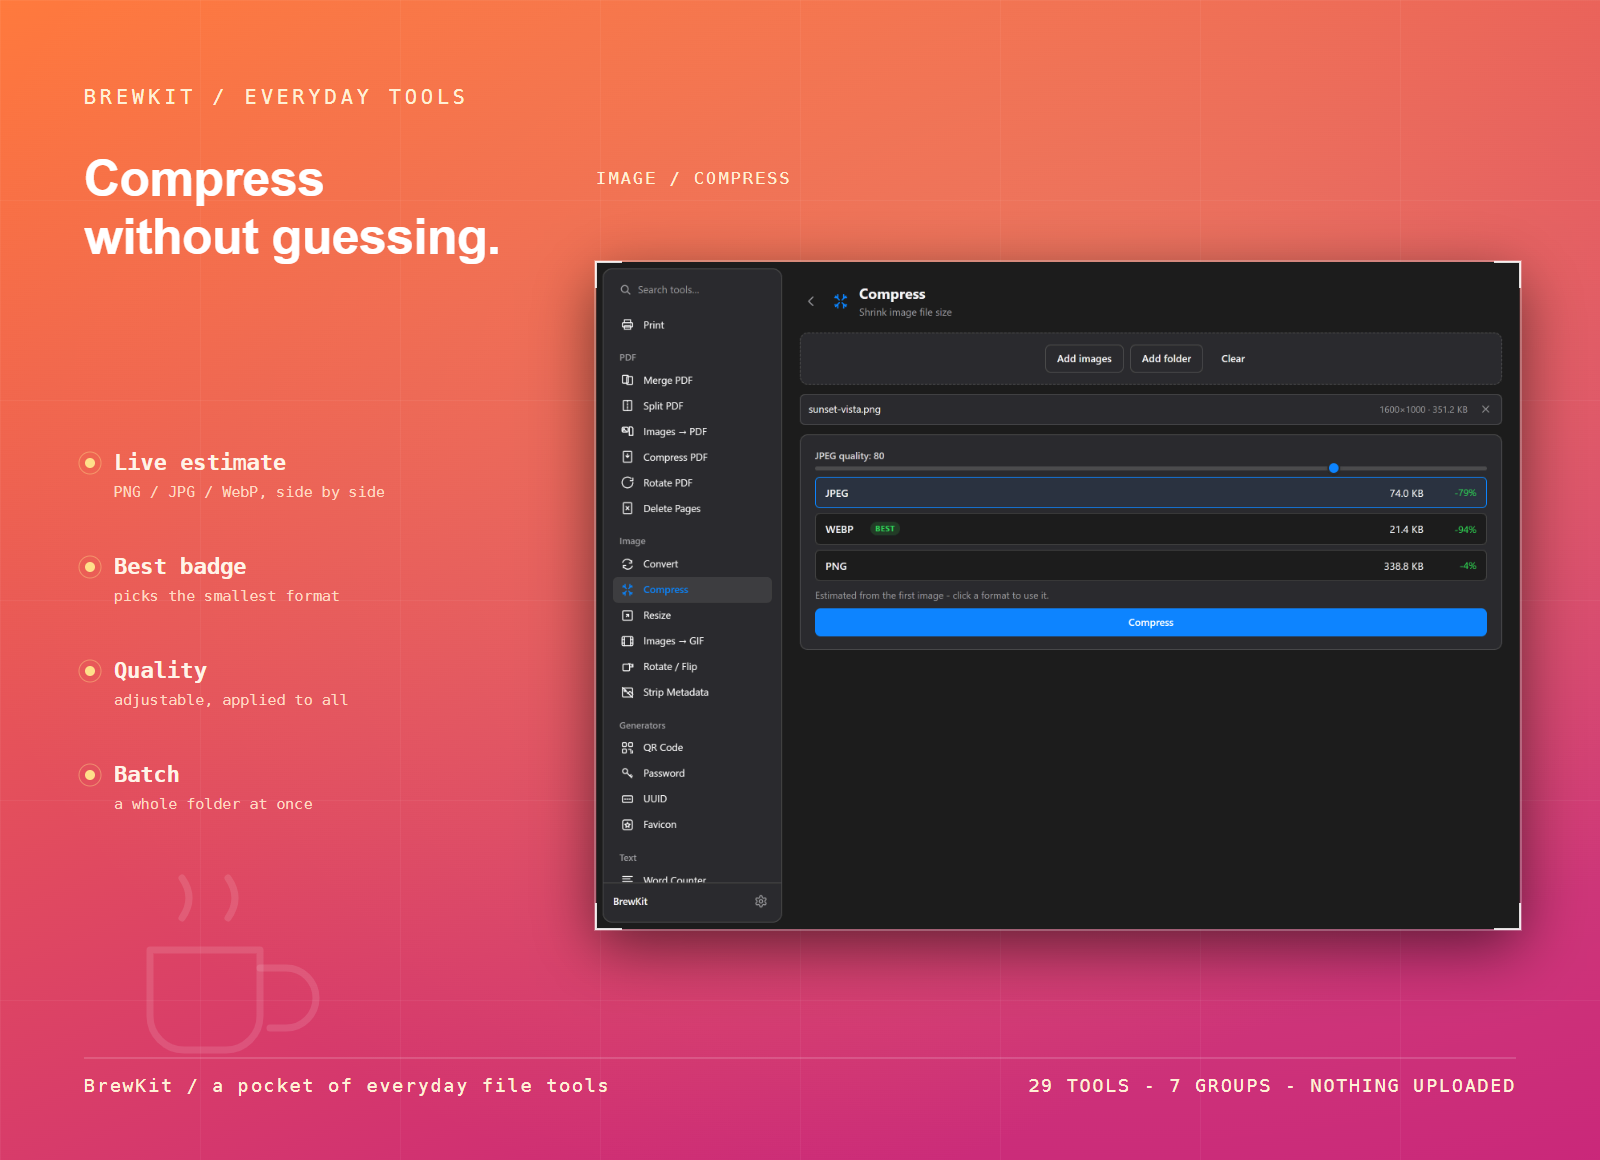Choose the JPEG format row
Image resolution: width=1600 pixels, height=1160 pixels.
point(1150,493)
